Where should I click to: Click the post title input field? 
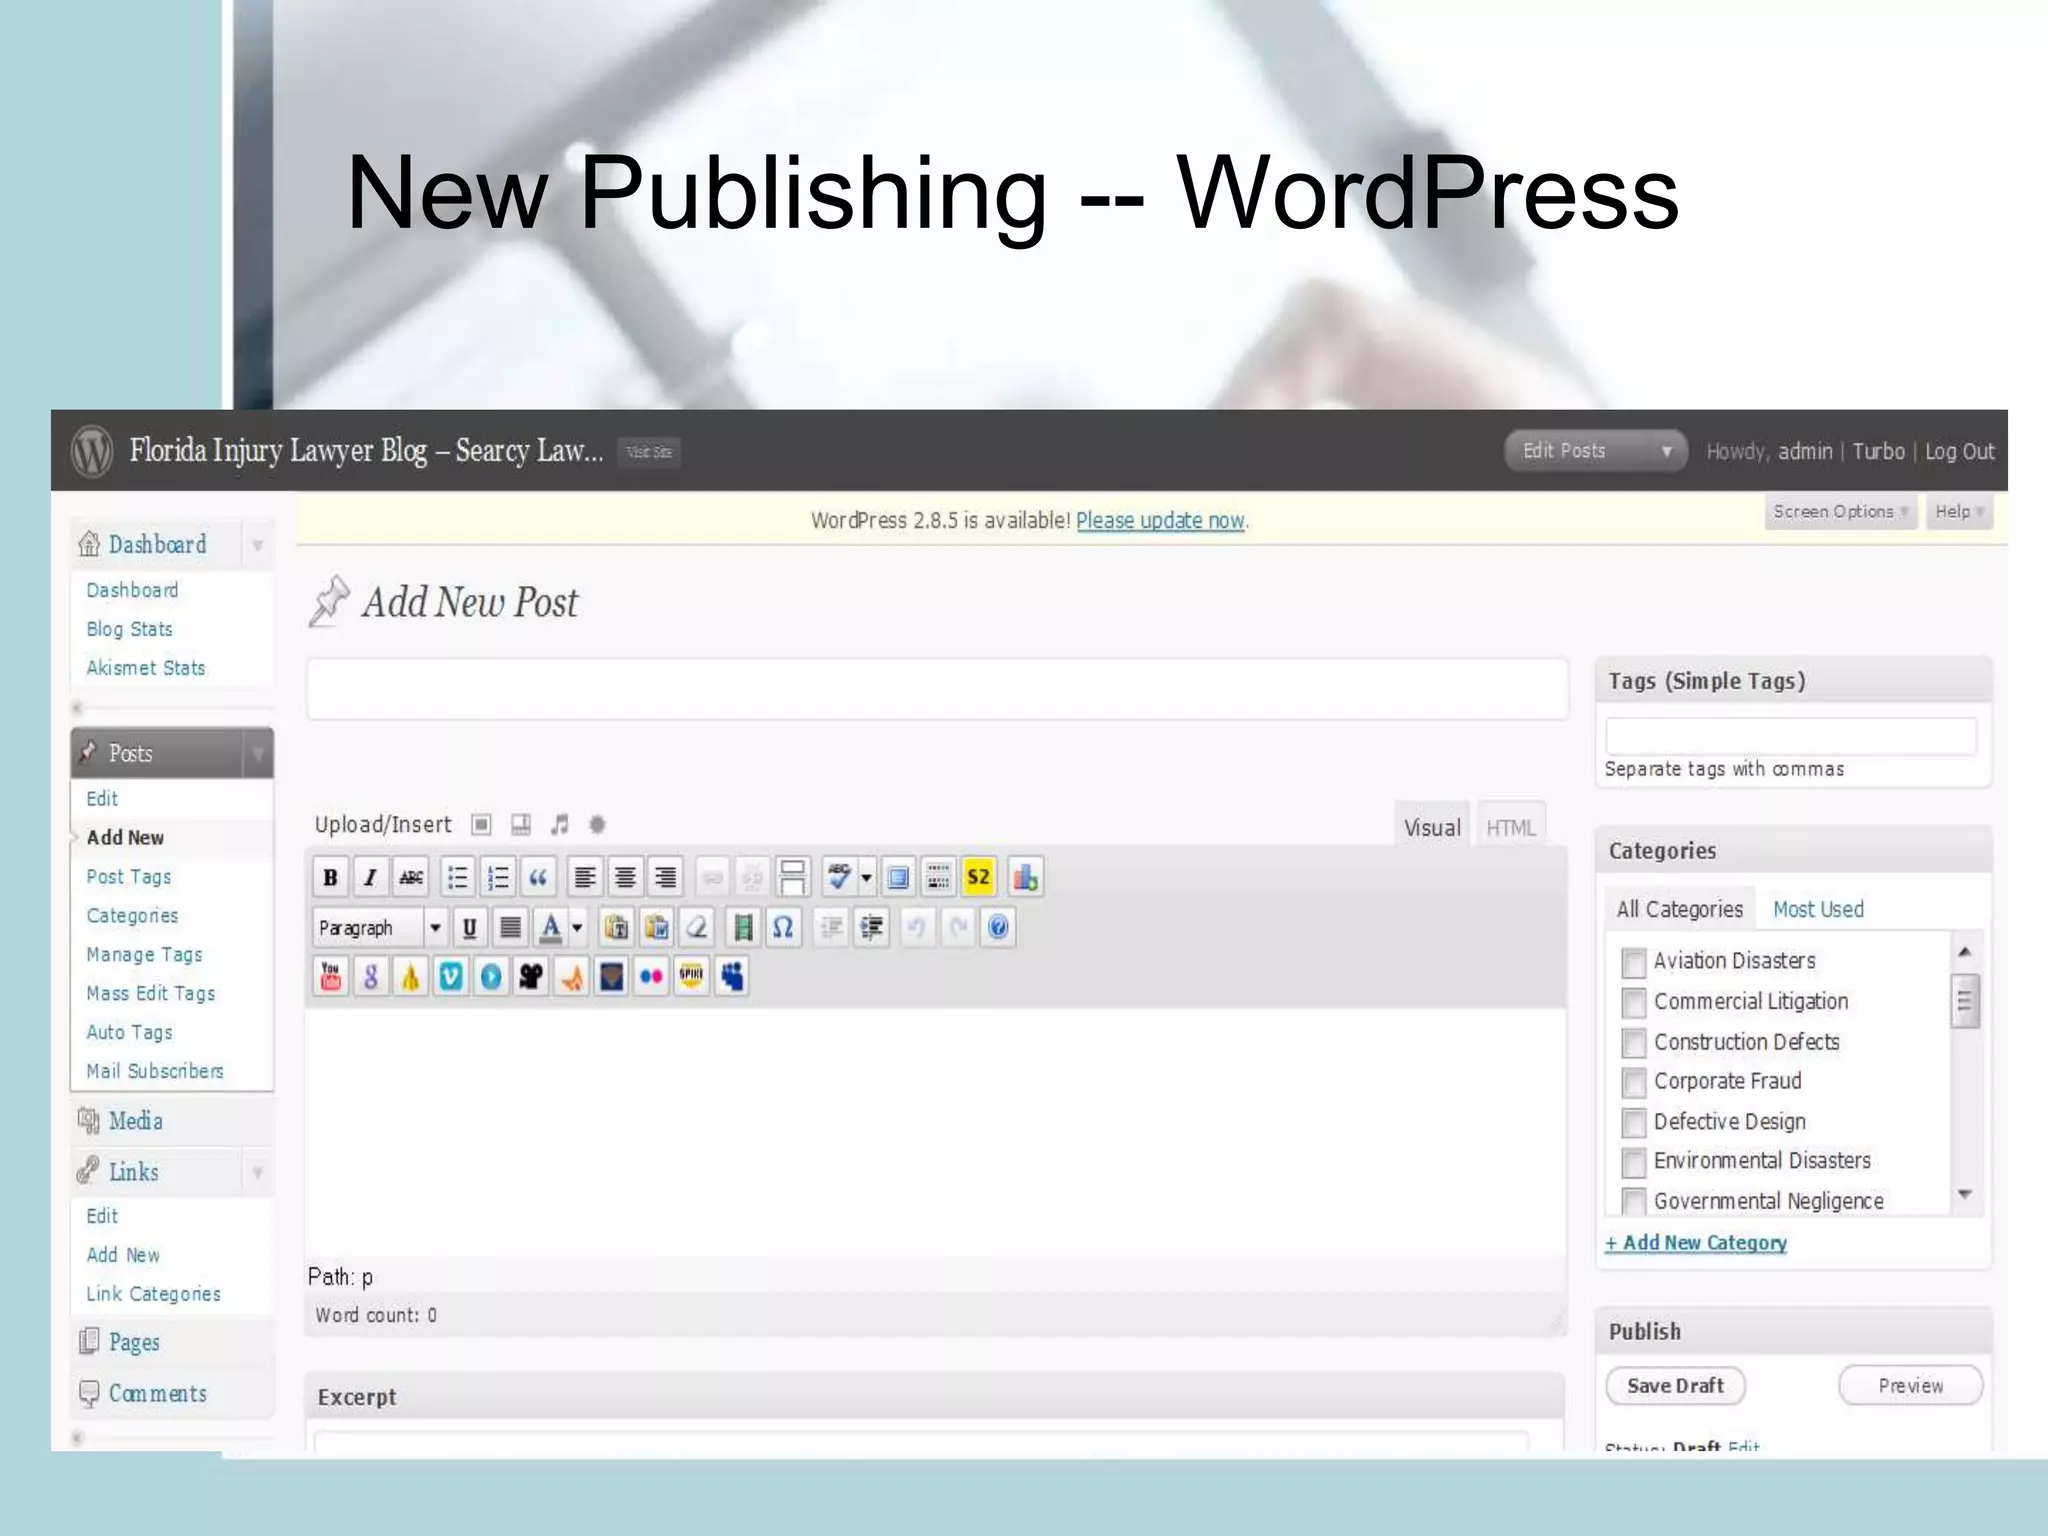coord(937,689)
